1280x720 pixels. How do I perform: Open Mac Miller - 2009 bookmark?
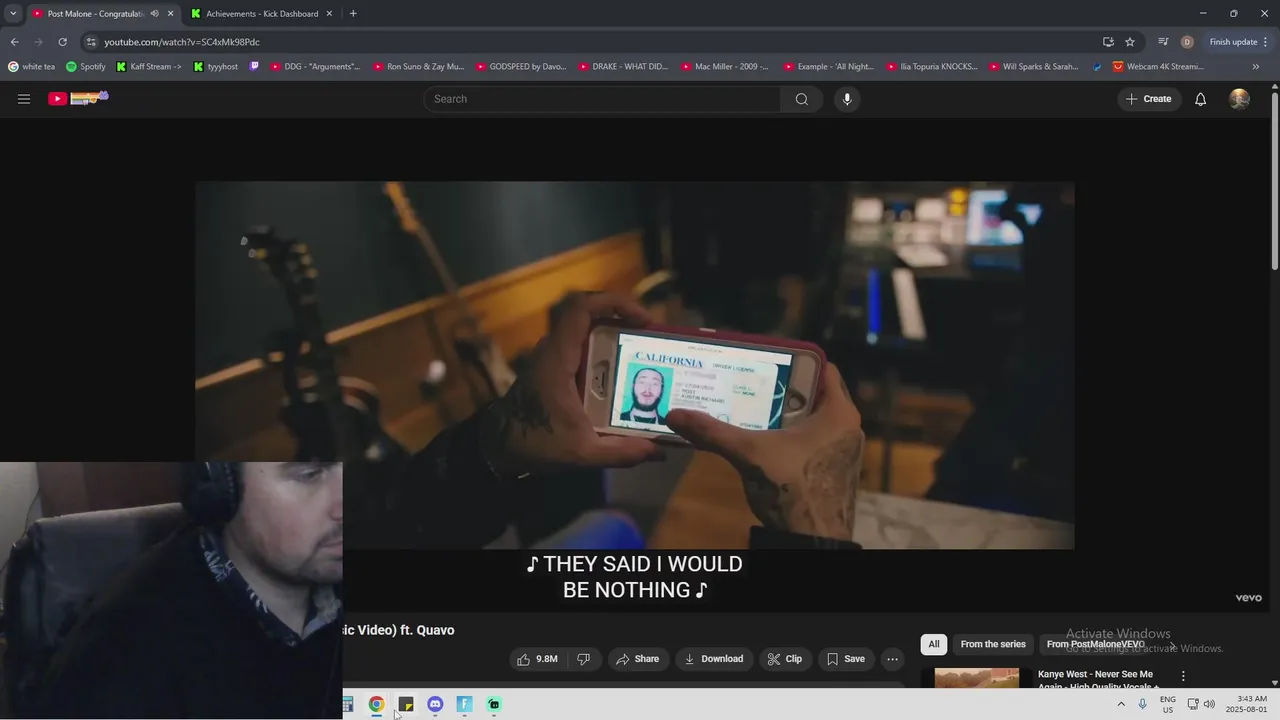pyautogui.click(x=725, y=67)
